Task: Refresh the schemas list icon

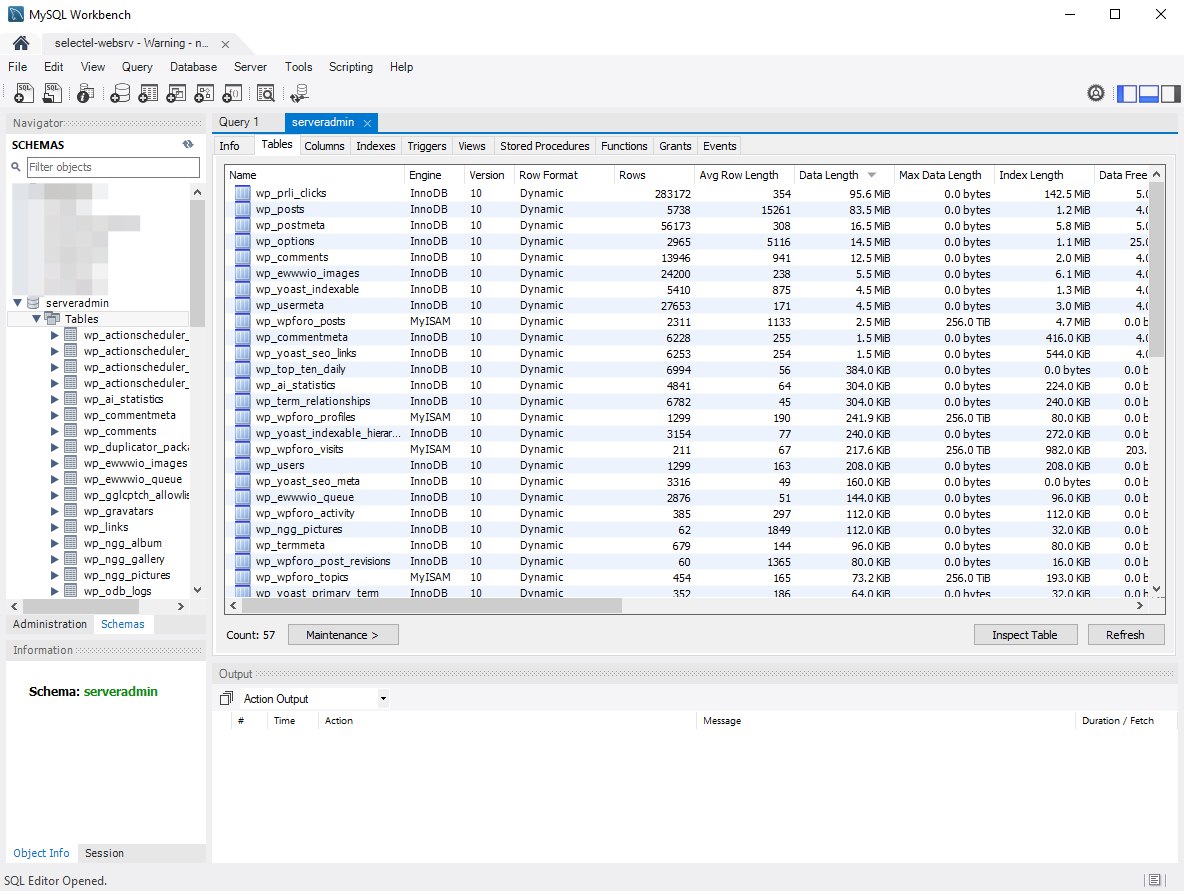Action: 188,144
